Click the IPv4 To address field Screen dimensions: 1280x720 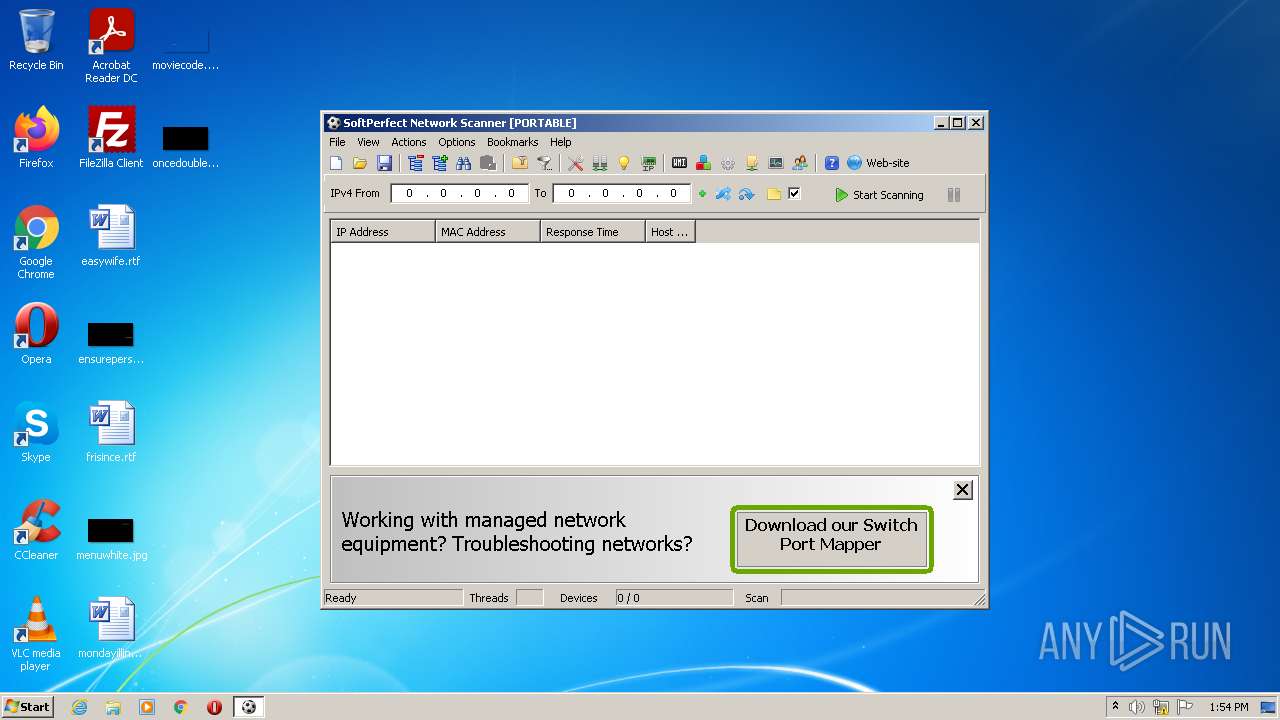point(621,194)
